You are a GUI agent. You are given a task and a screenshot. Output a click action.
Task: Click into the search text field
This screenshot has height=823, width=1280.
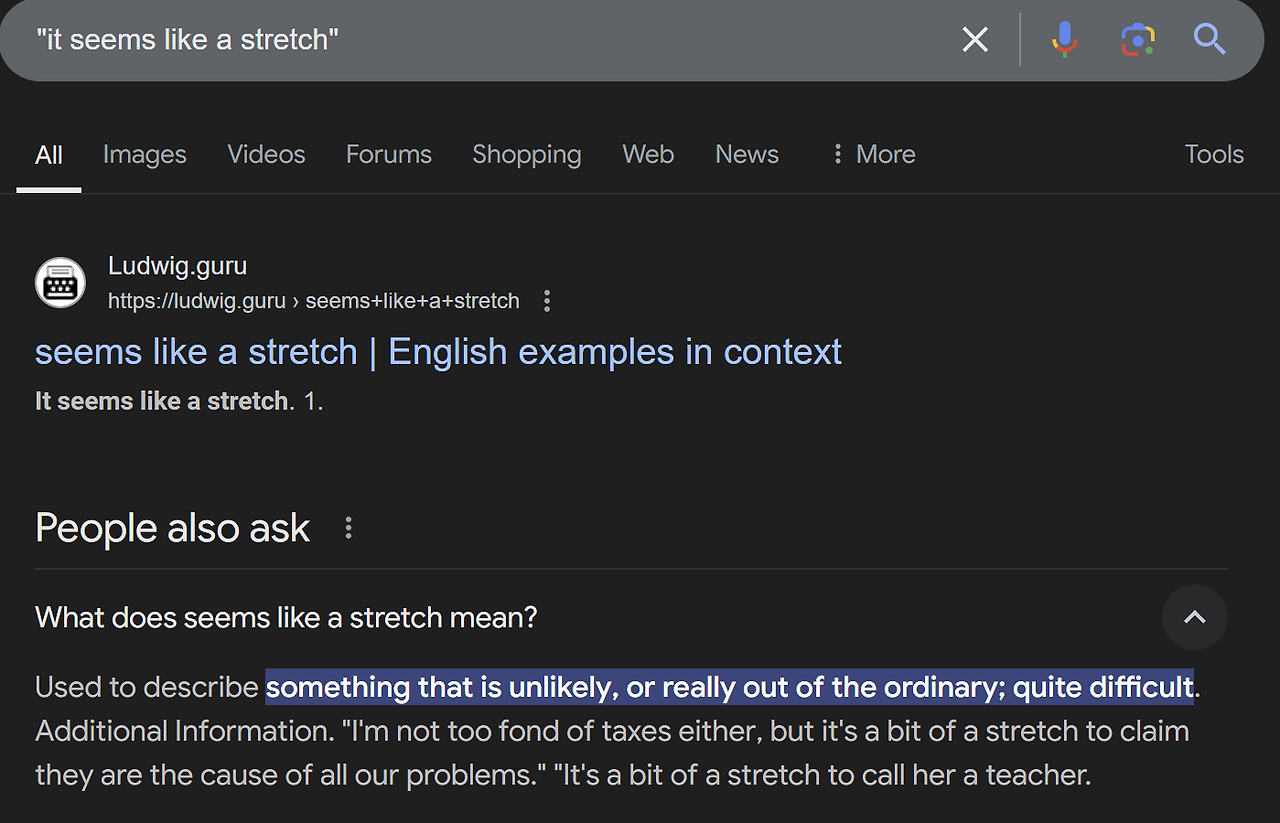click(500, 40)
